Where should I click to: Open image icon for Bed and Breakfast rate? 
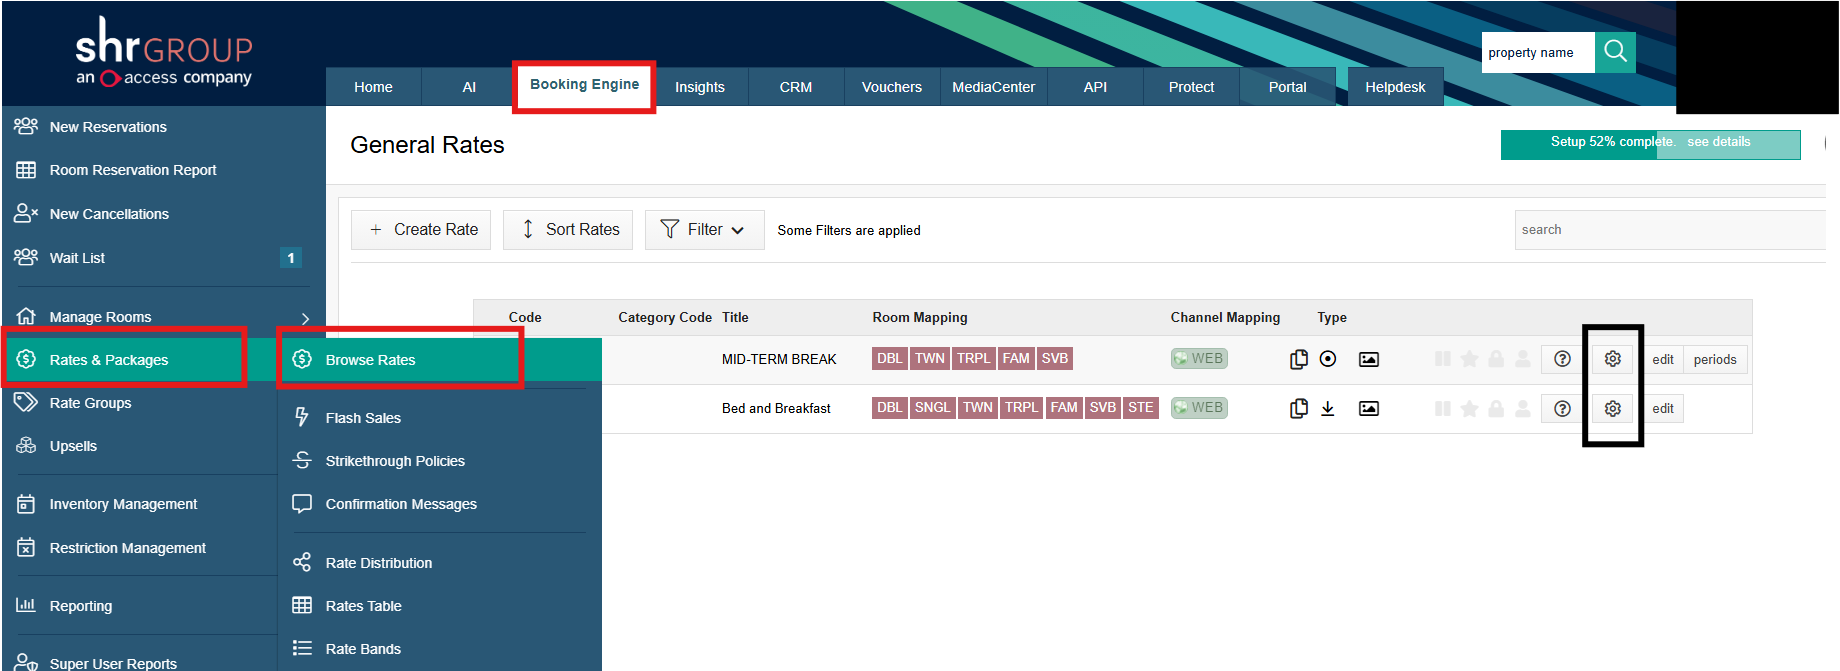(x=1369, y=408)
